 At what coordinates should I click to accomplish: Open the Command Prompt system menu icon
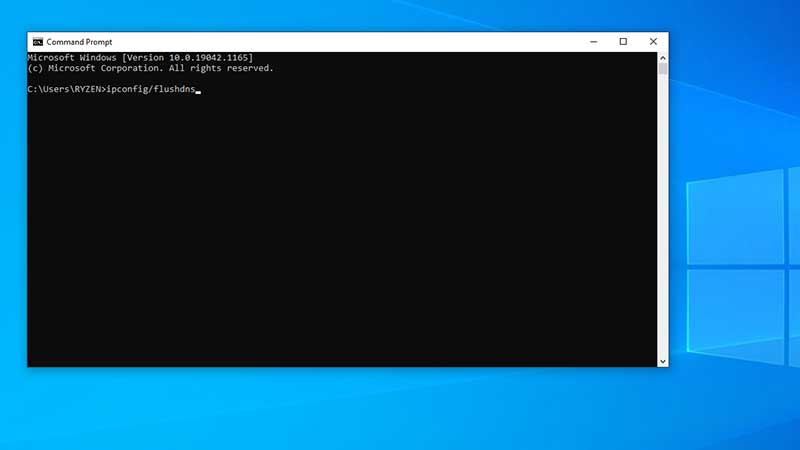[38, 42]
